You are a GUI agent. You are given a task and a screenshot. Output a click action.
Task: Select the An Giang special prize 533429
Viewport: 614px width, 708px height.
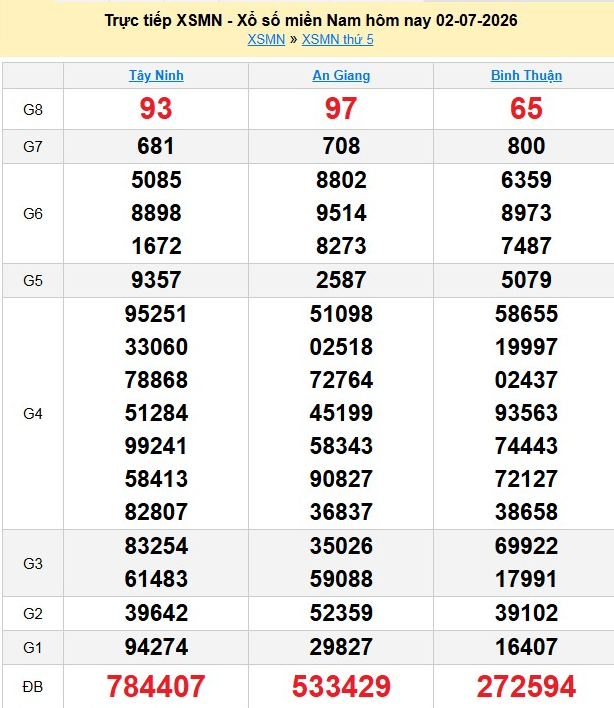click(341, 686)
